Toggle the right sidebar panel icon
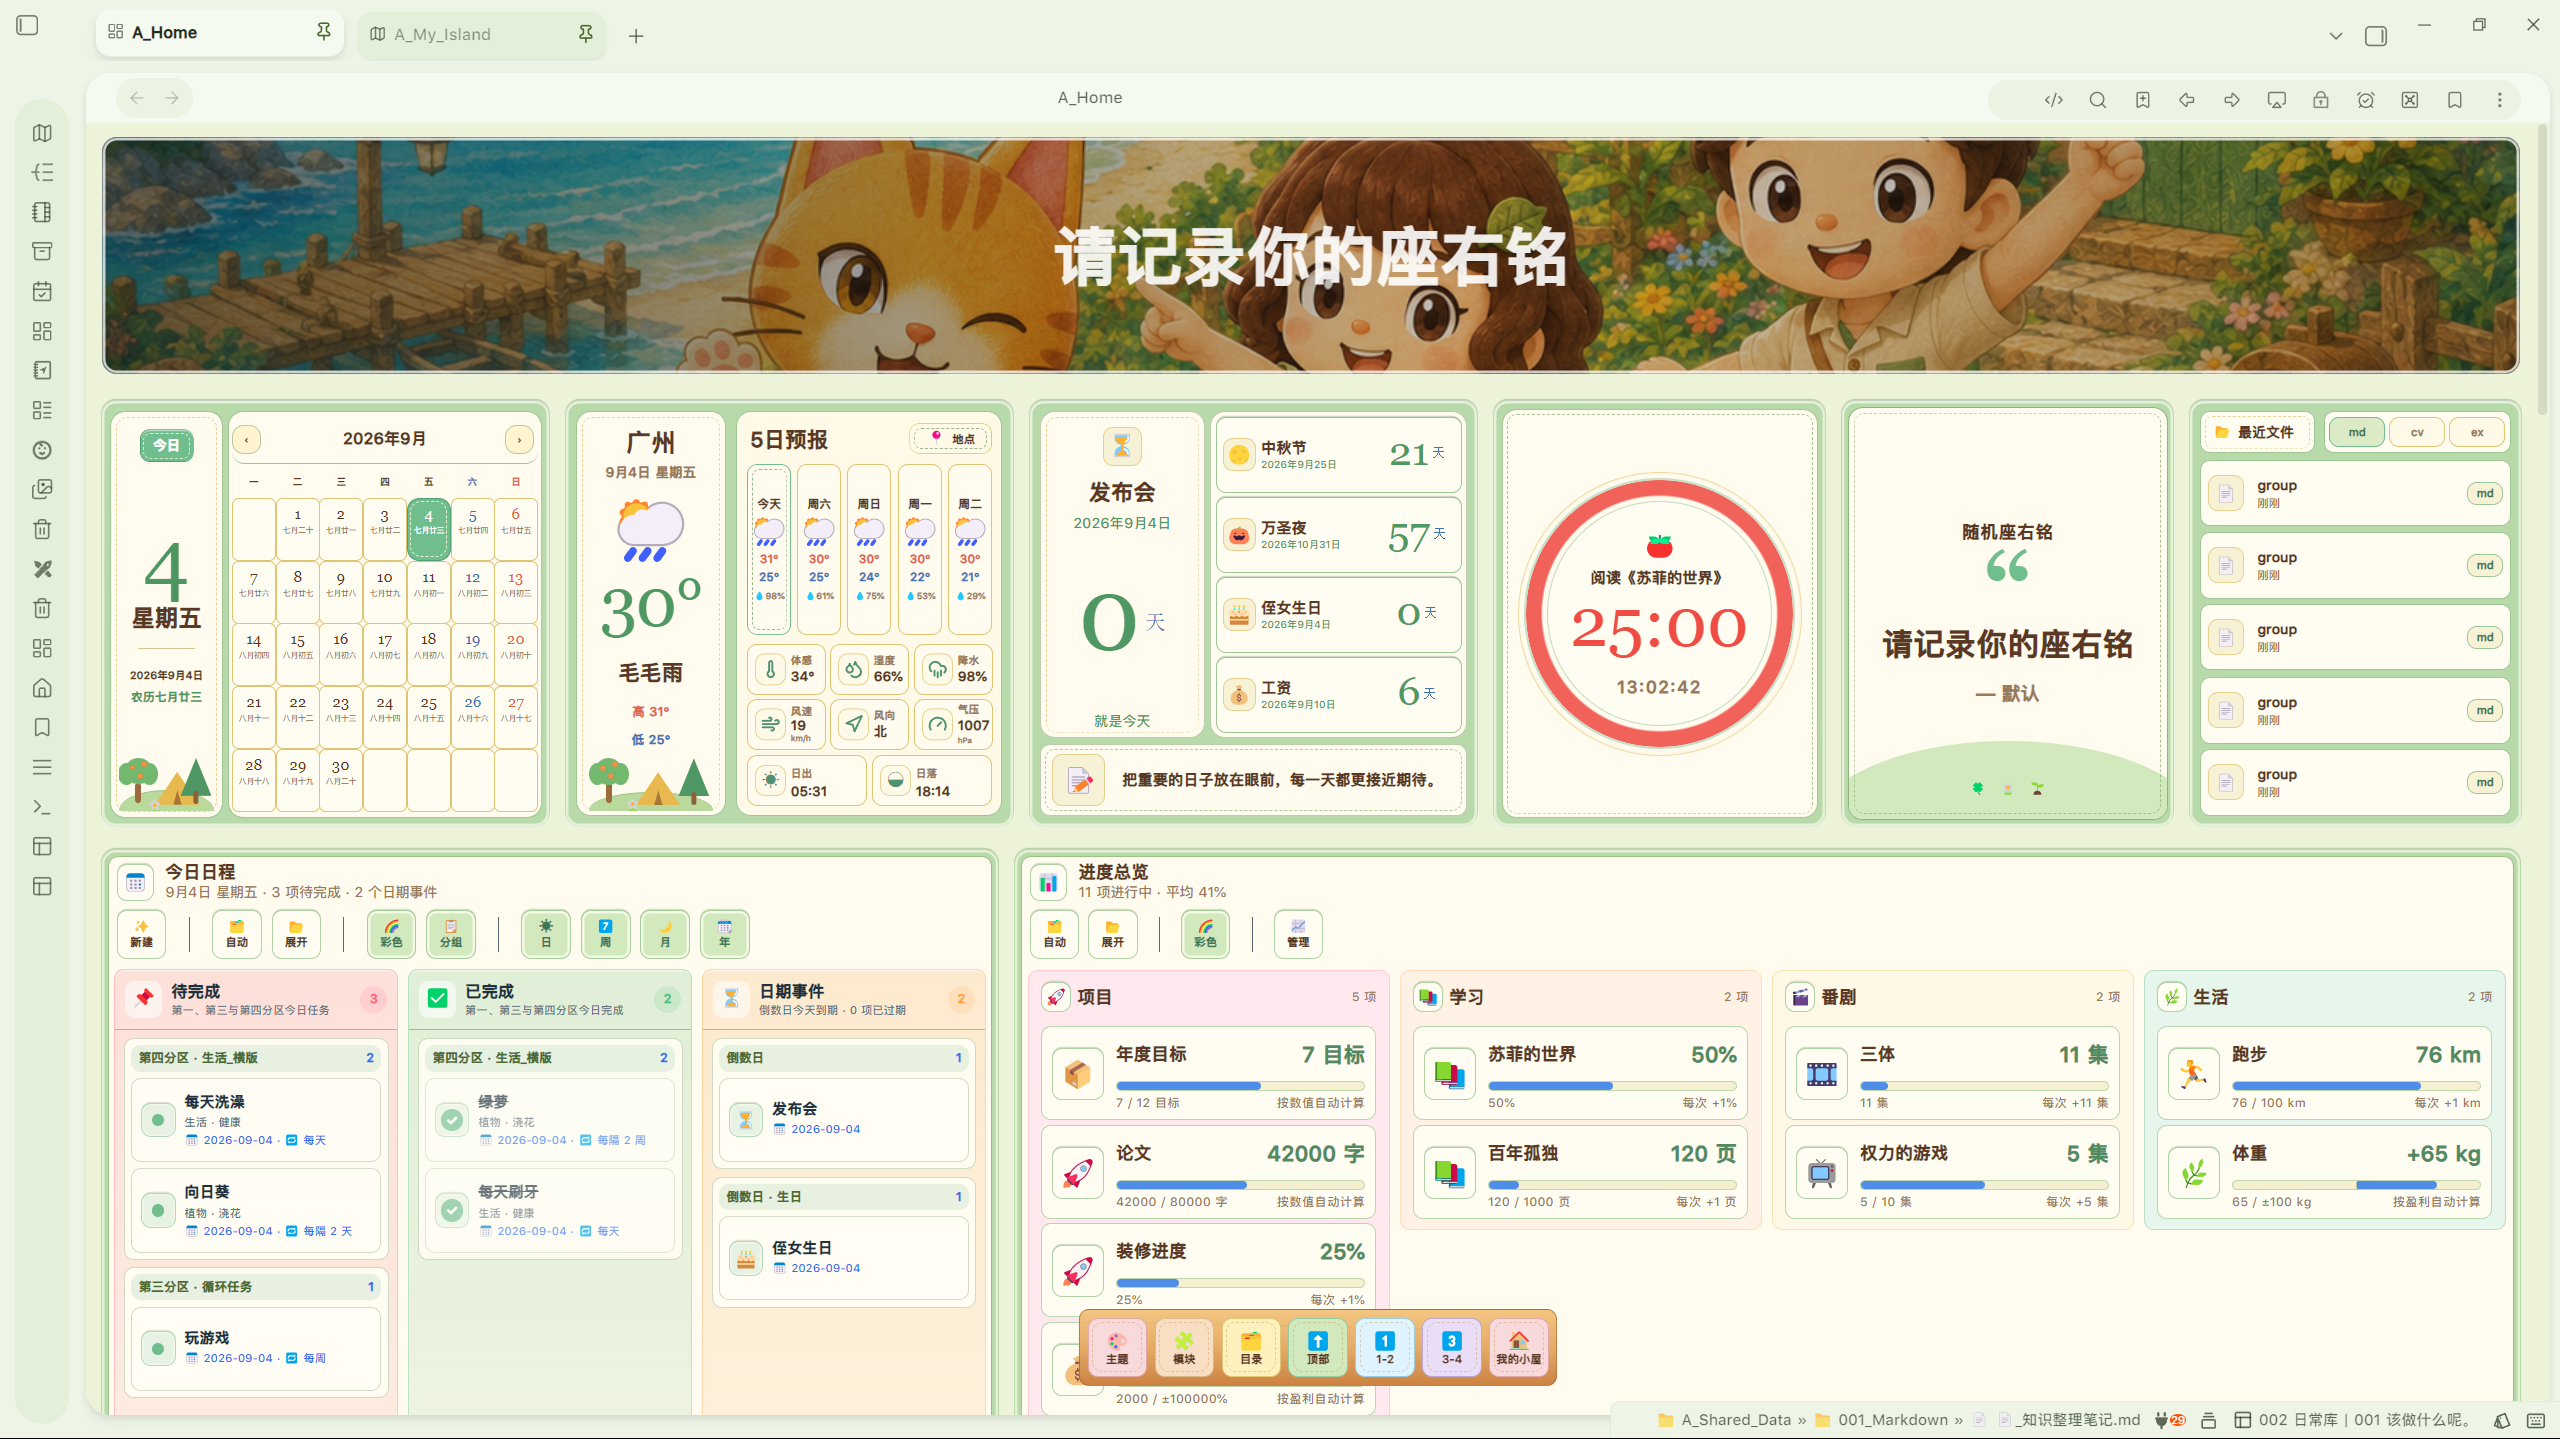 [x=2376, y=36]
